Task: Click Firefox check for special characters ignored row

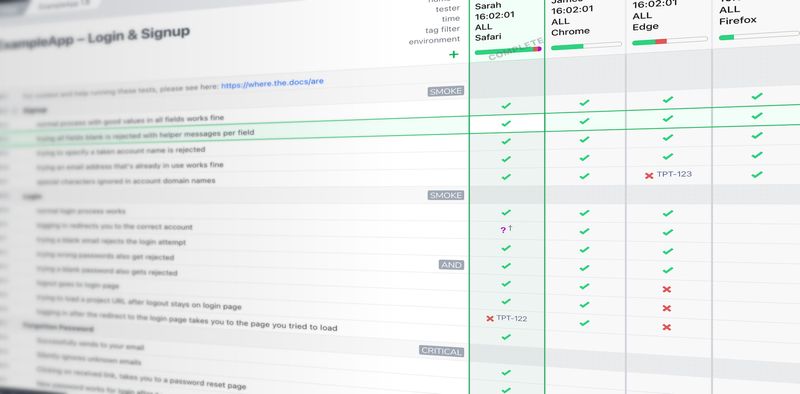Action: (757, 175)
